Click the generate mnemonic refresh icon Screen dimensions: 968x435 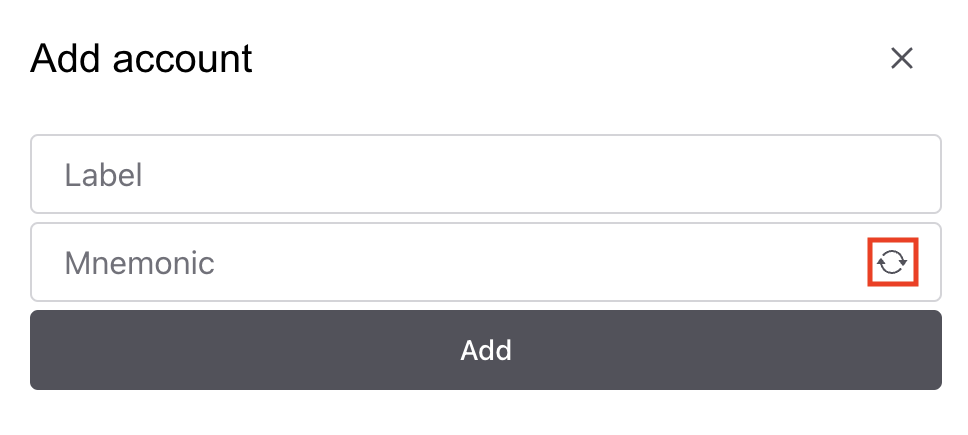[892, 263]
